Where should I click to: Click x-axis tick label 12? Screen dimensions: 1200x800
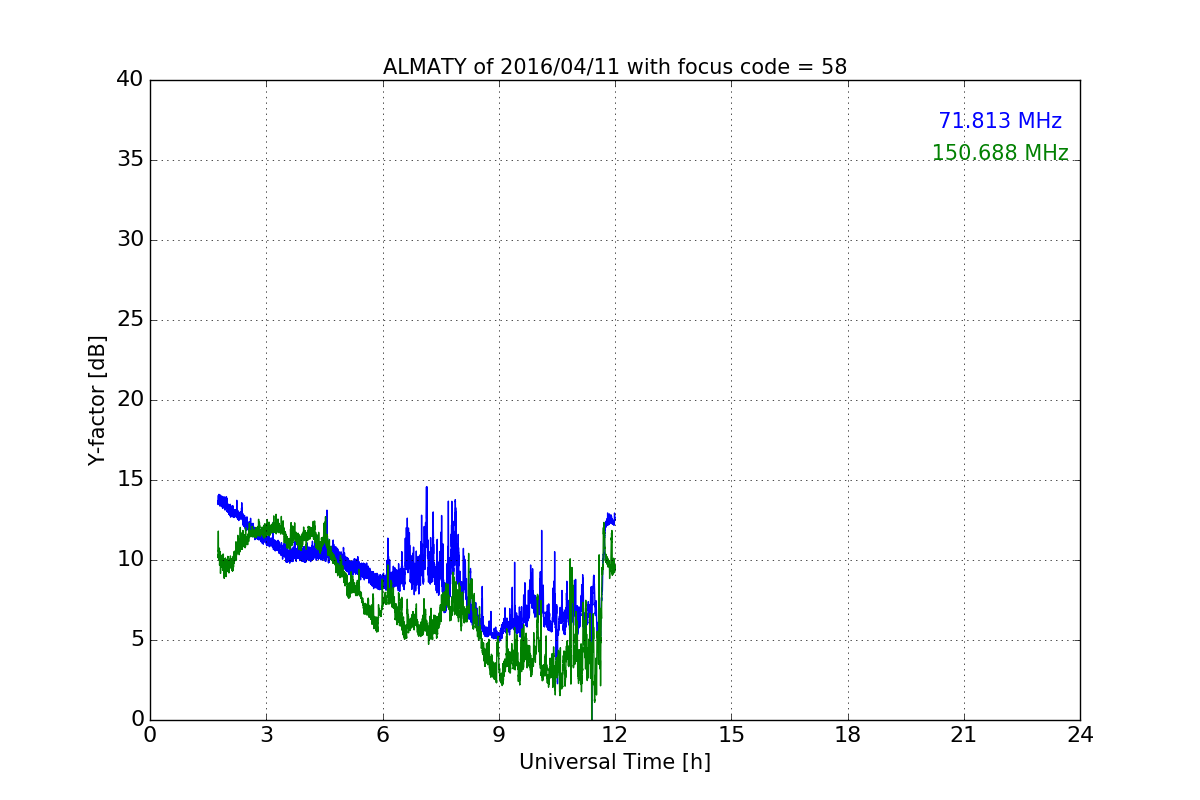615,734
